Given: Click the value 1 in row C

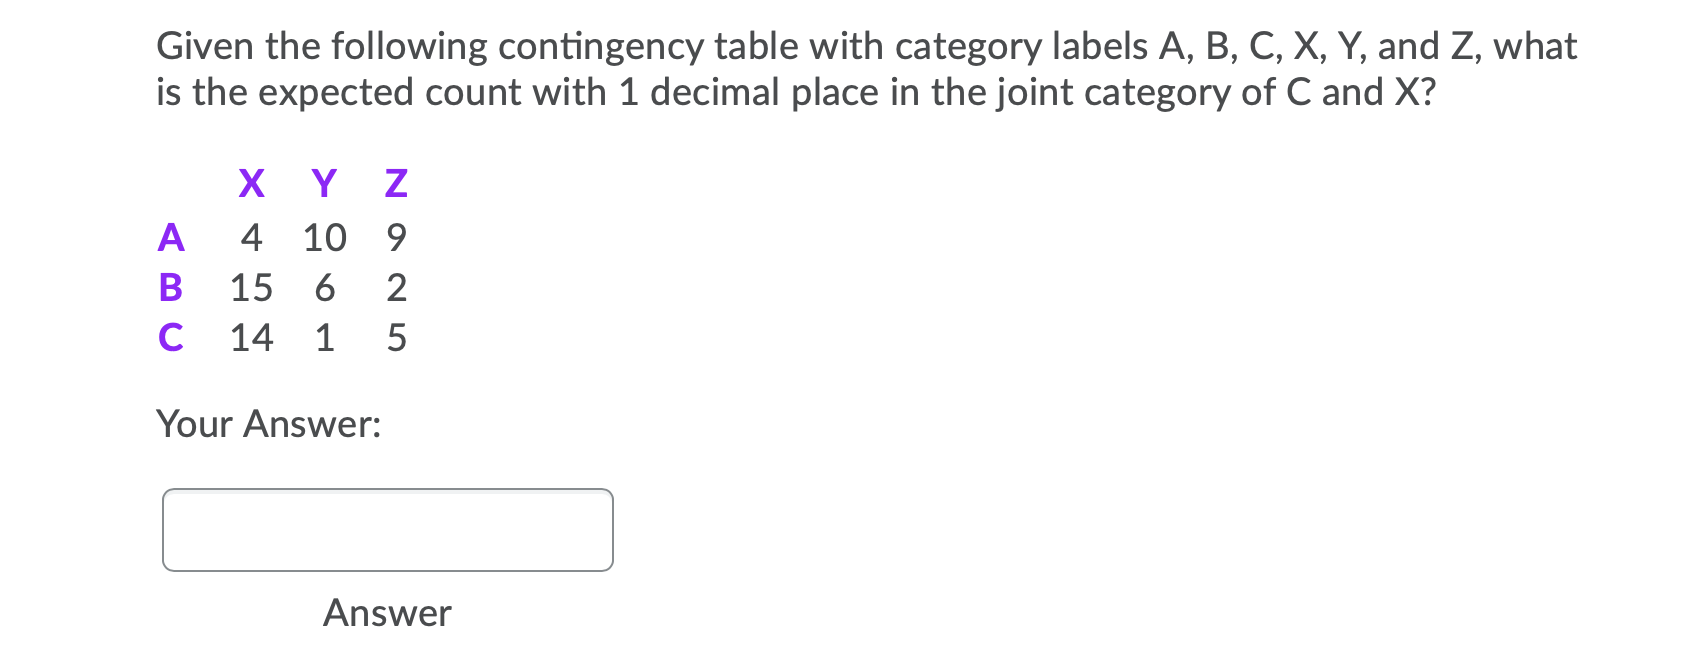Looking at the screenshot, I should tap(324, 337).
